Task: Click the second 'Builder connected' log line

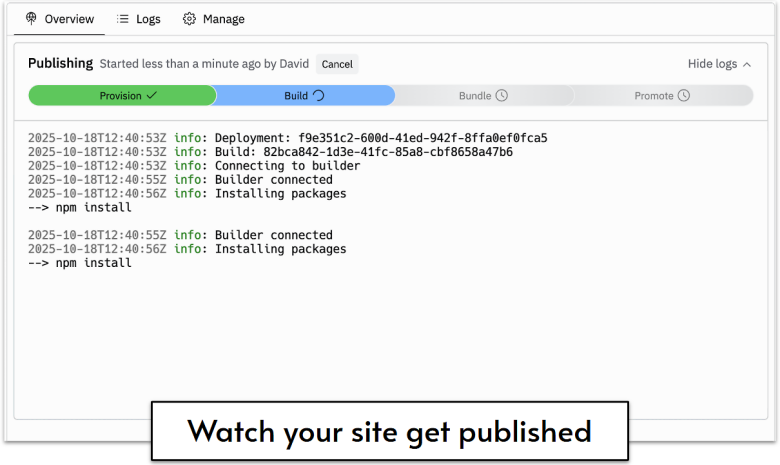Action: click(180, 235)
